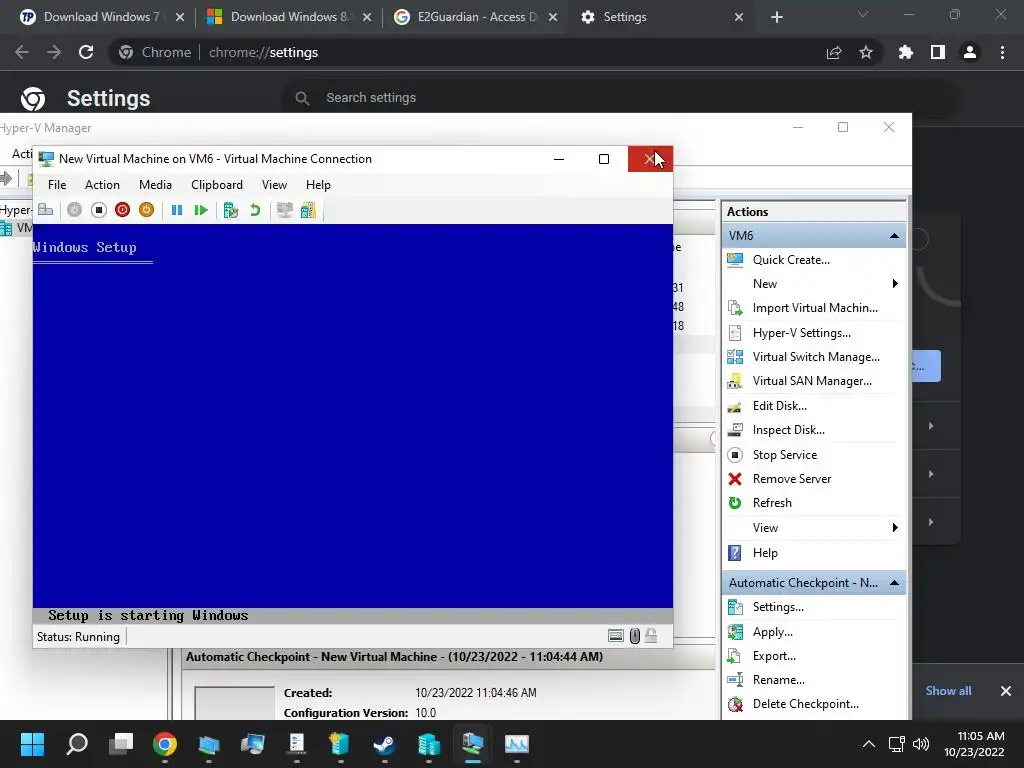Focus the Chrome Search settings field
1024x768 pixels.
pos(620,98)
